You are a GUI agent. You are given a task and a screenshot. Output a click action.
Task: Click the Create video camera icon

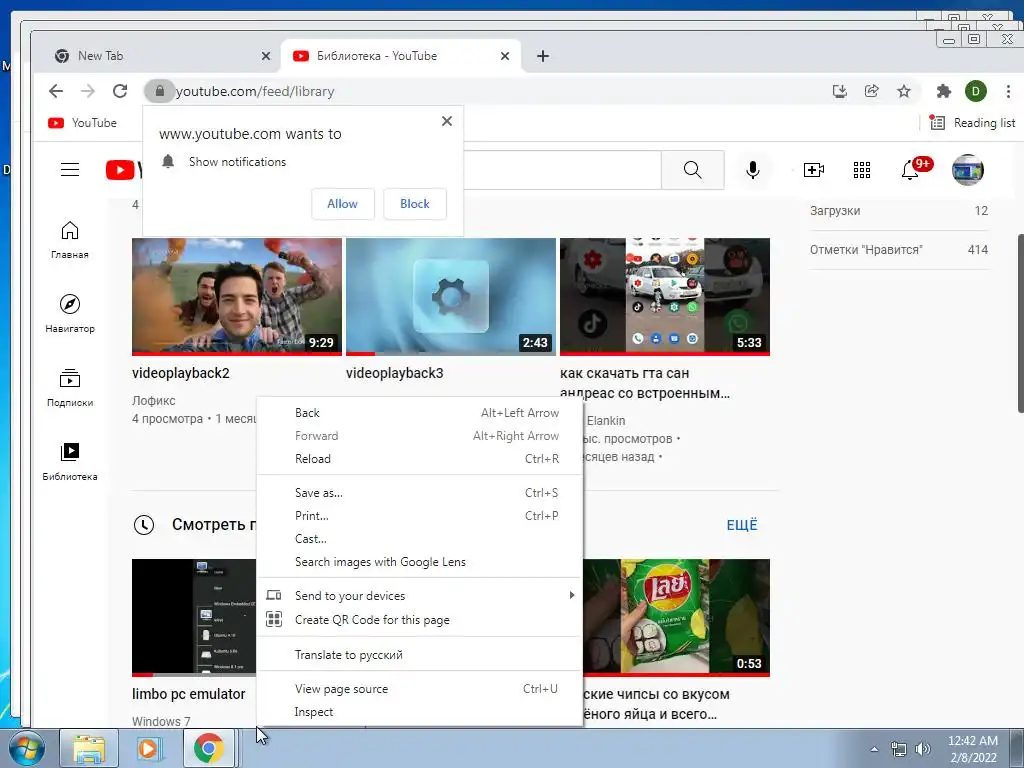tap(814, 170)
